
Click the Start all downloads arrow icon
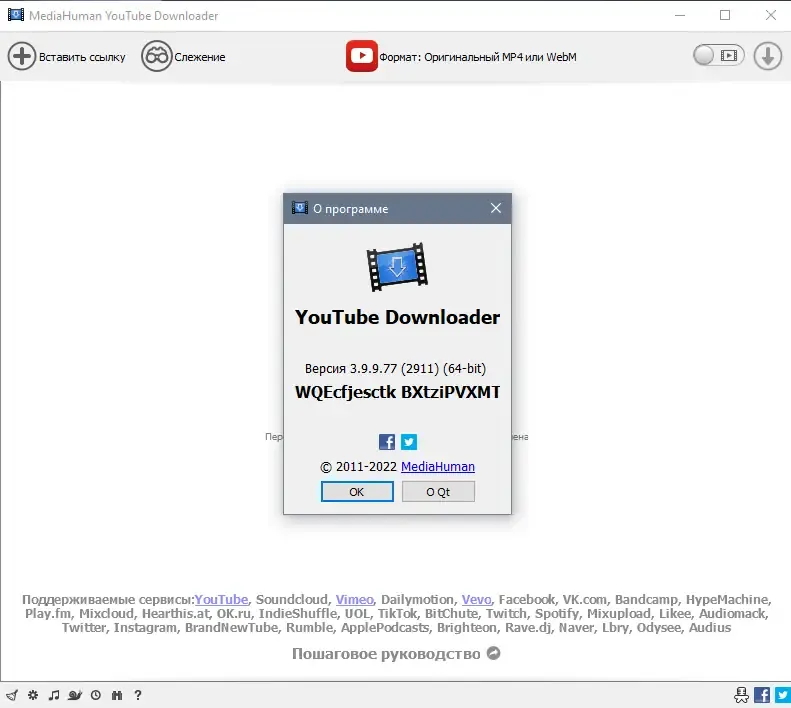coord(768,56)
